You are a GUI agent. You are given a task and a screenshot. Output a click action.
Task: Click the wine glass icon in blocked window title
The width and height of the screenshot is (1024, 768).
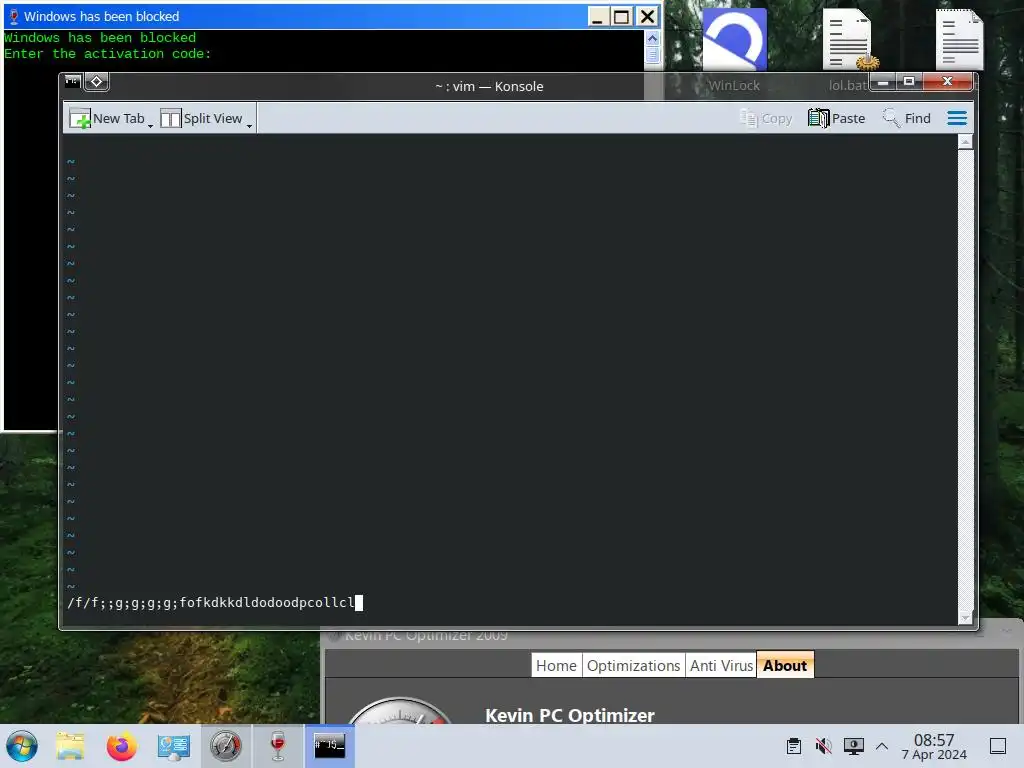(x=14, y=16)
